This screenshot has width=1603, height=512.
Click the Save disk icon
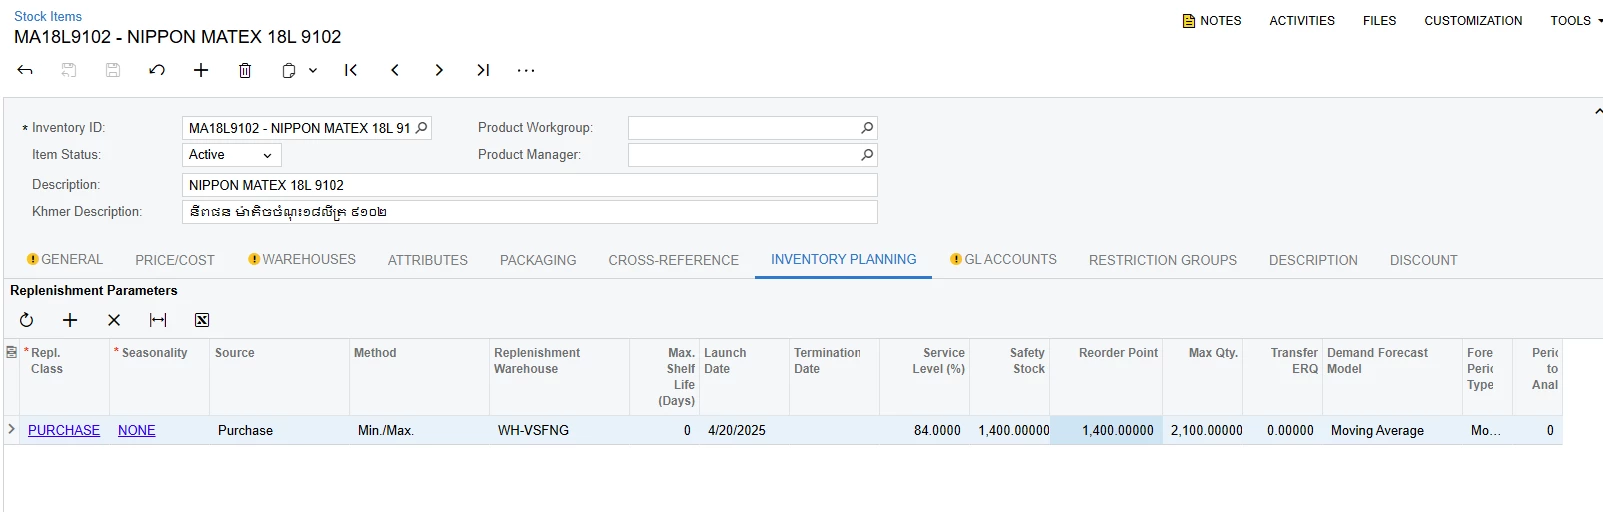113,70
